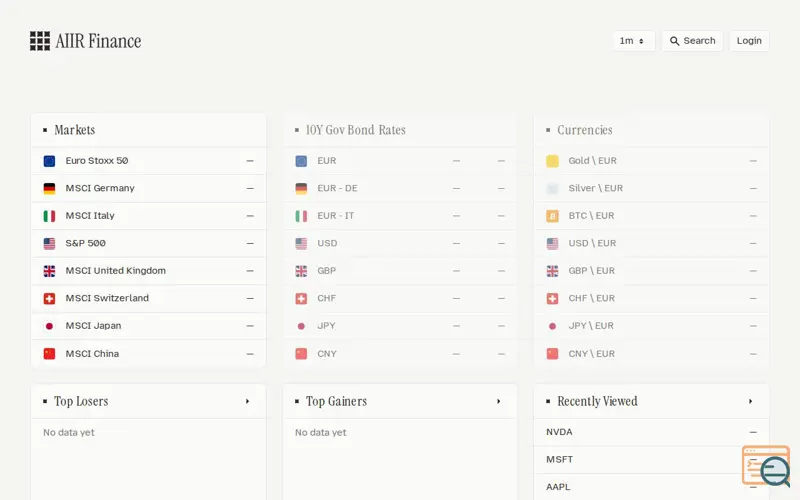Screen dimensions: 800x500
Task: Click the CNY bond rate flag icon
Action: pos(301,354)
